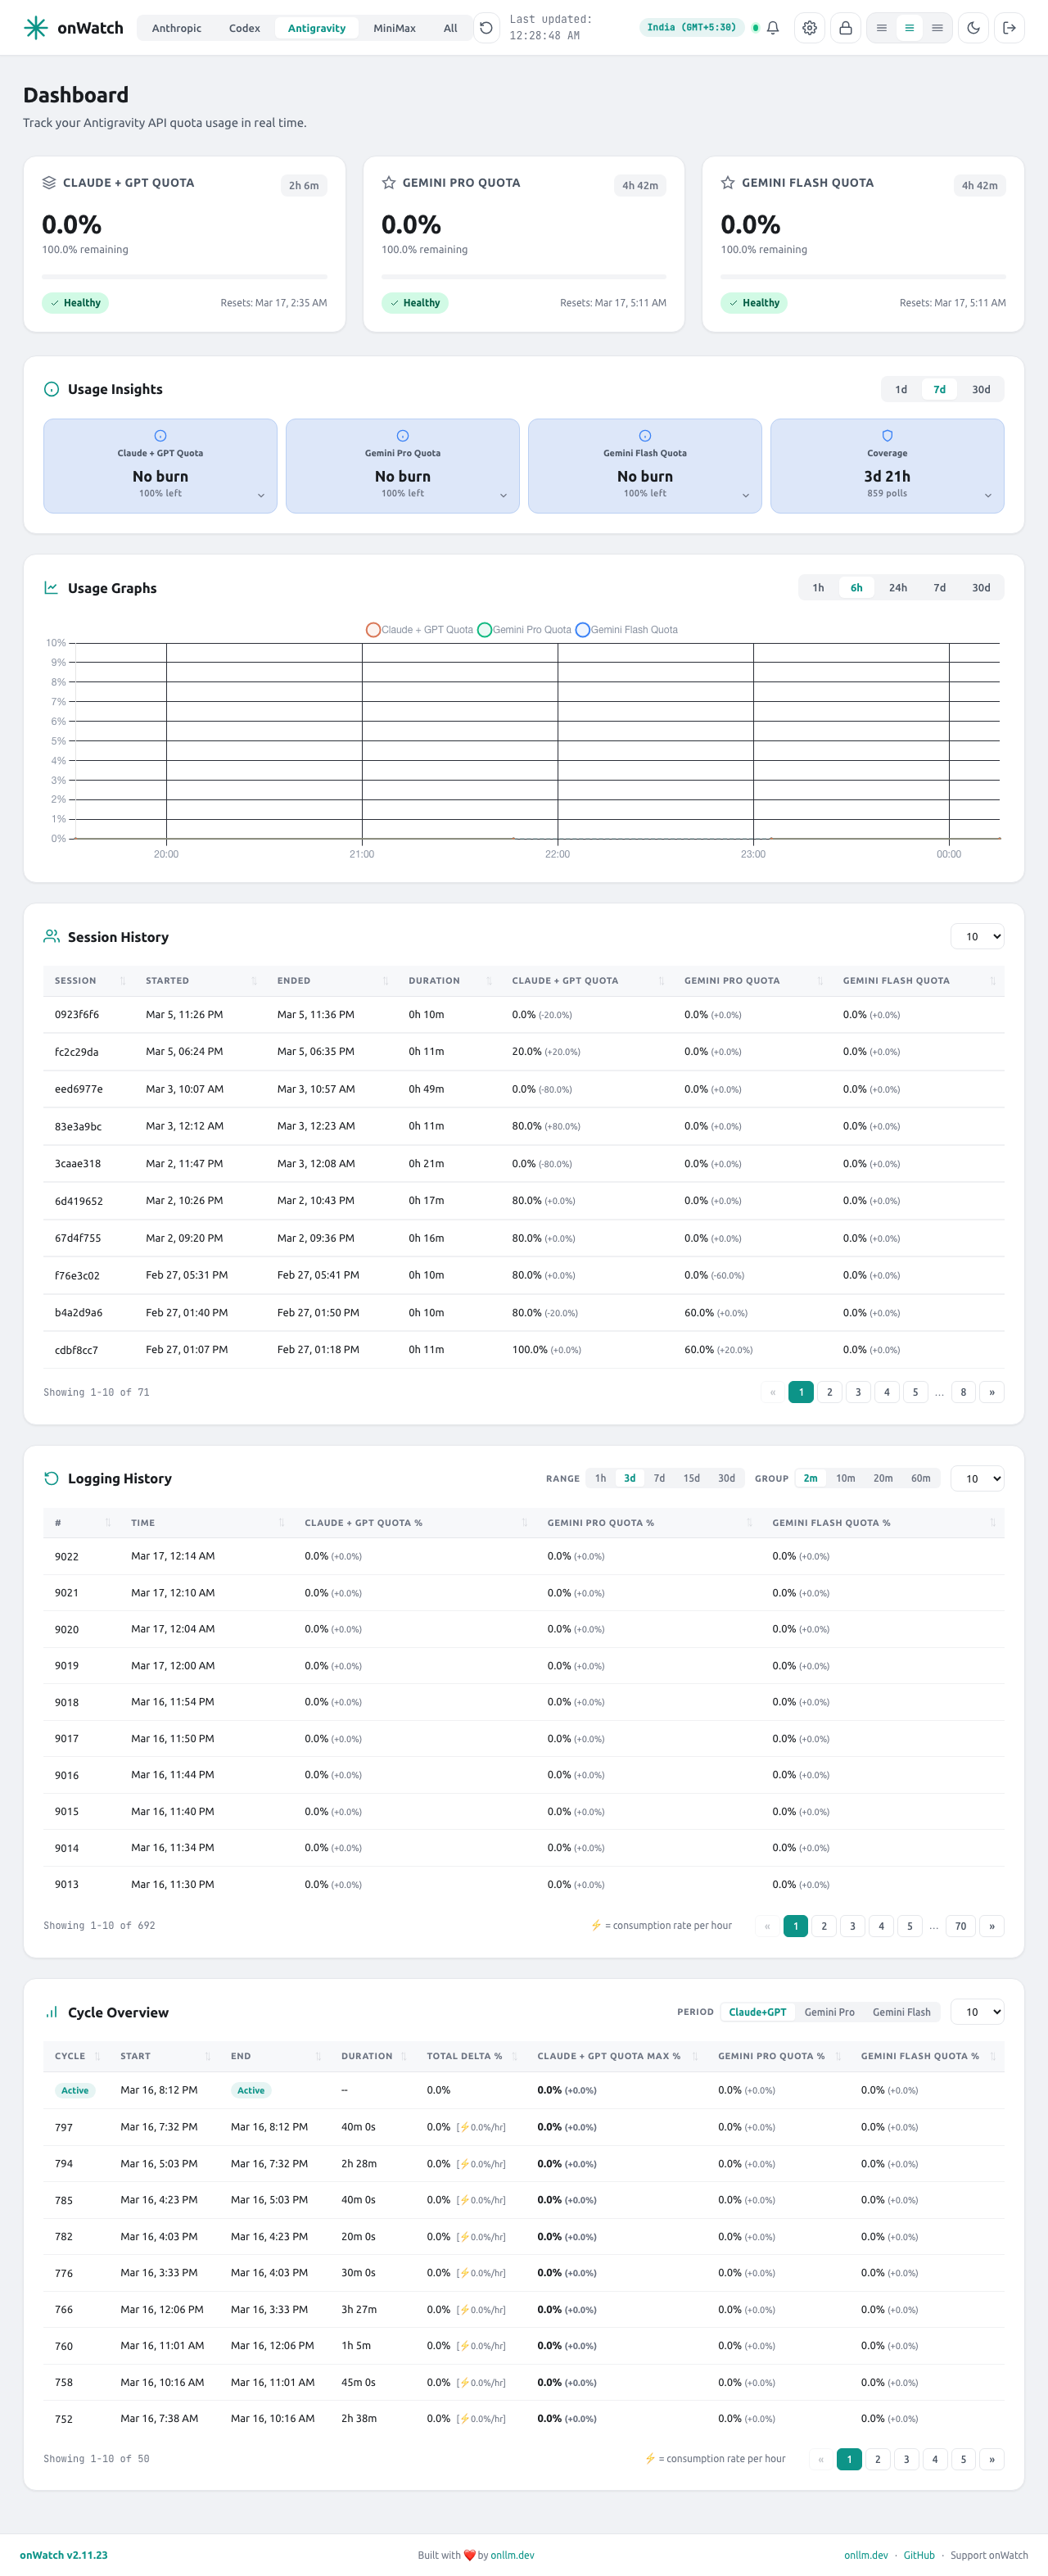
Task: Select Gemini Flash period in Cycle Overview
Action: [x=901, y=2012]
